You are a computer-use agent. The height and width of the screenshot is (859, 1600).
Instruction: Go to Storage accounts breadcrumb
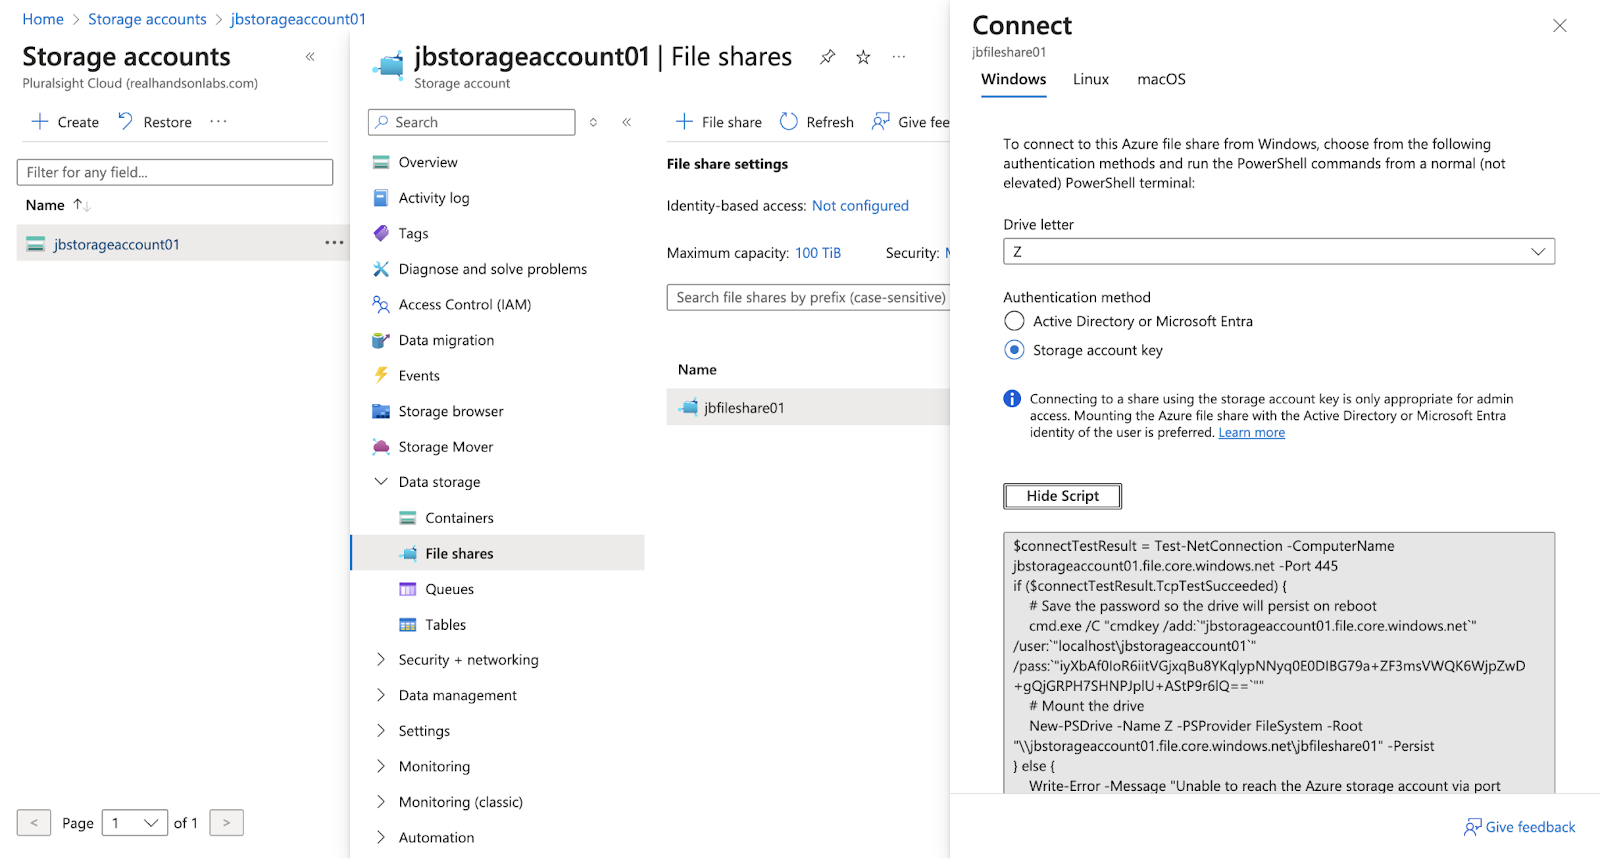pyautogui.click(x=147, y=19)
